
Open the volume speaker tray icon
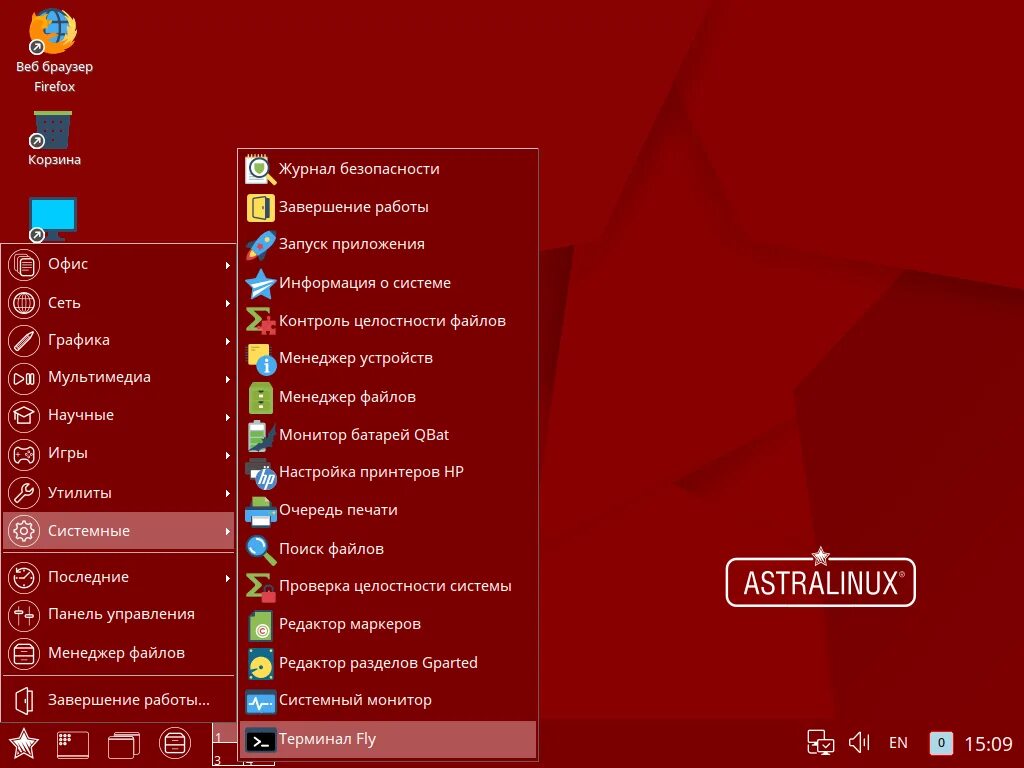click(859, 743)
